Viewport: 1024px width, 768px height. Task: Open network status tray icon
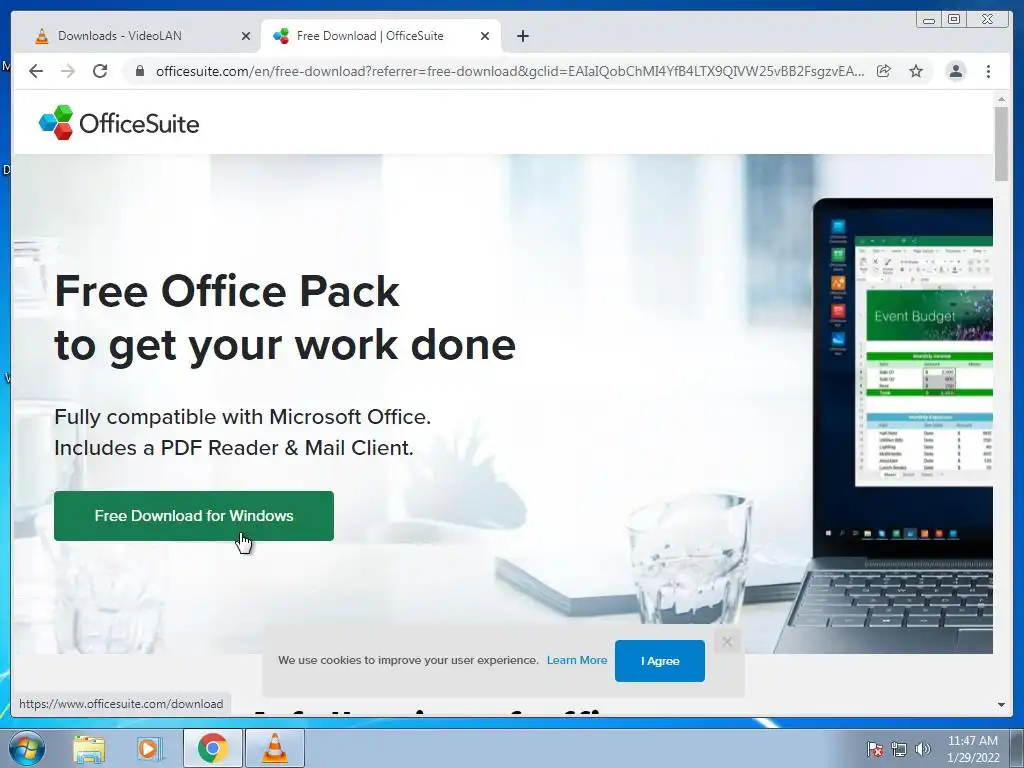click(899, 749)
